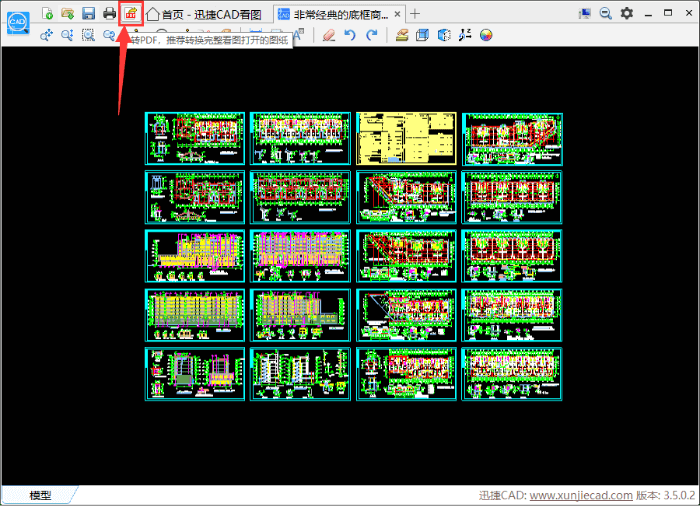The image size is (700, 506).
Task: Click the convert to PDF icon
Action: (x=129, y=13)
